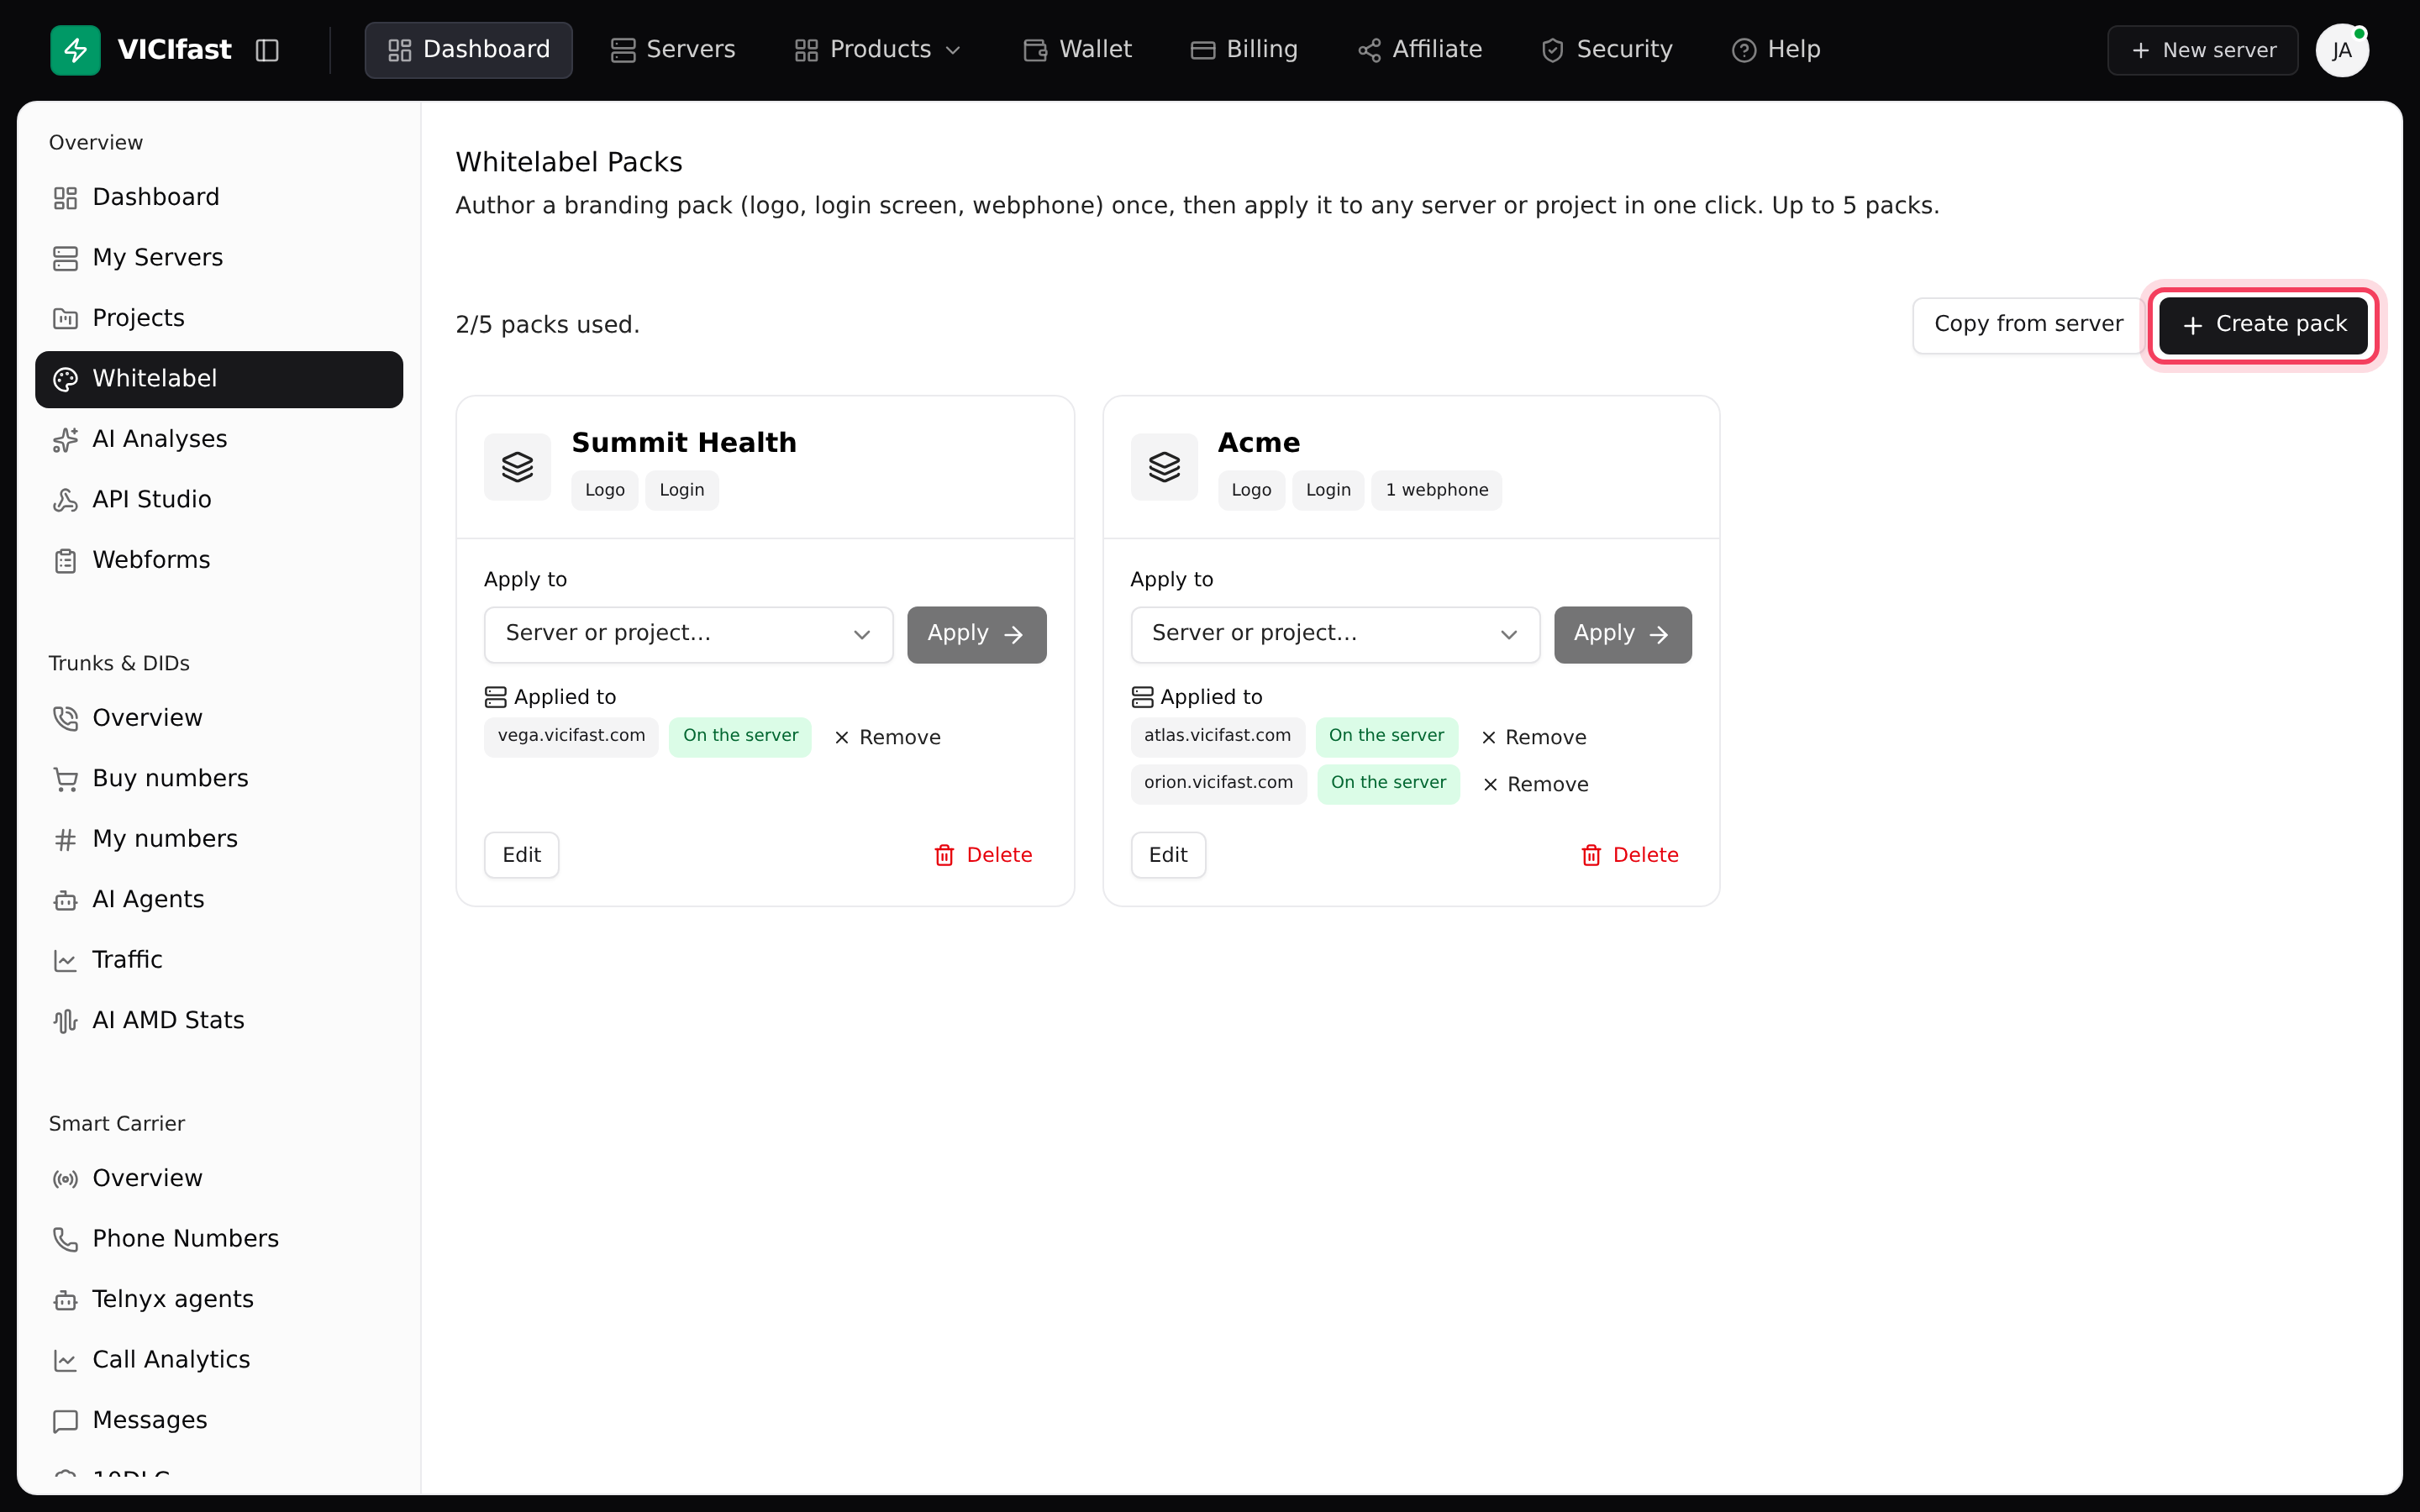
Task: Open Webforms in the sidebar
Action: pos(219,560)
